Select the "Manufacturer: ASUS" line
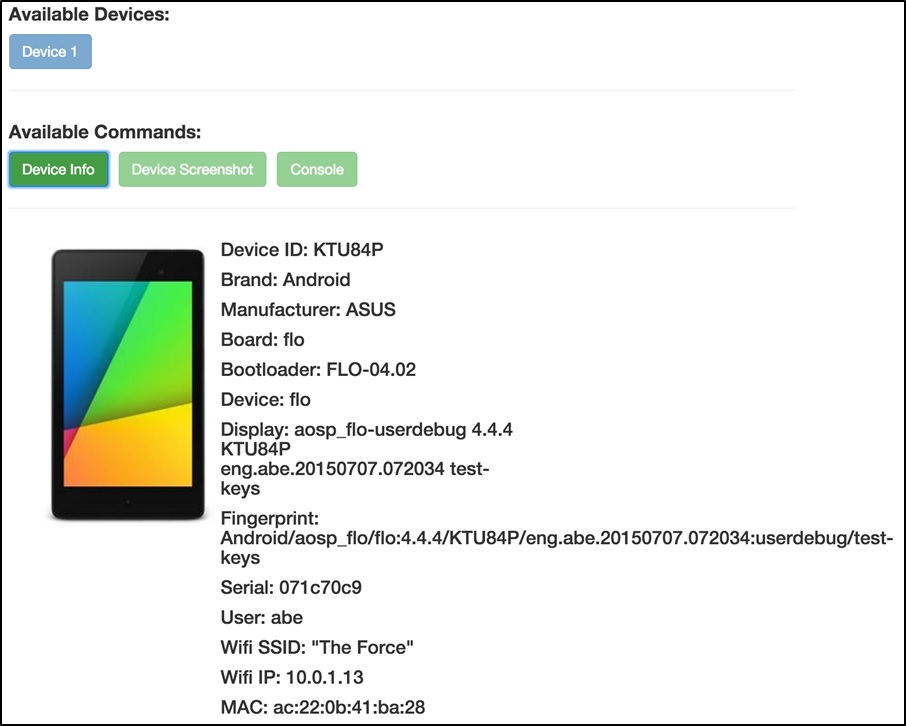 pyautogui.click(x=308, y=310)
